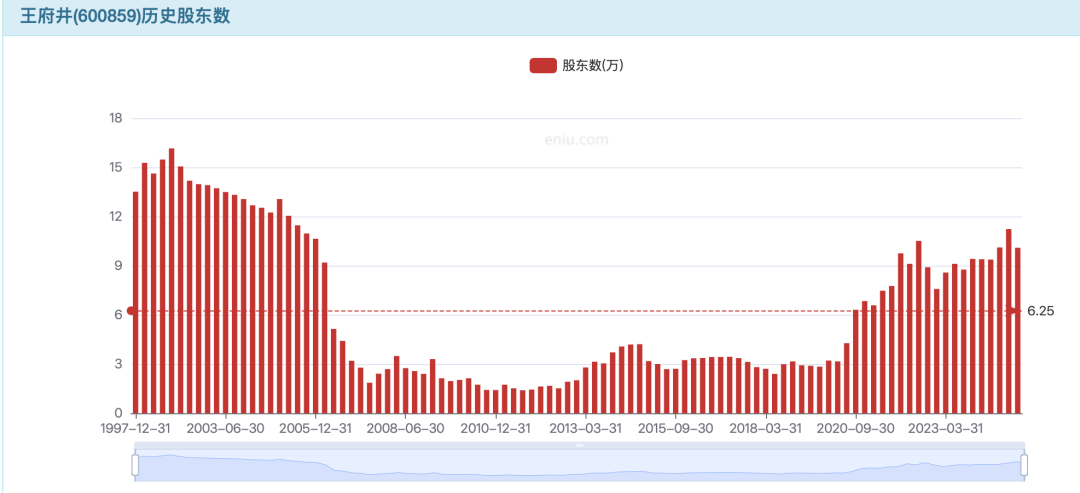Screen dimensions: 1080x493
Task: Click the red legend color swatch
Action: click(x=543, y=65)
